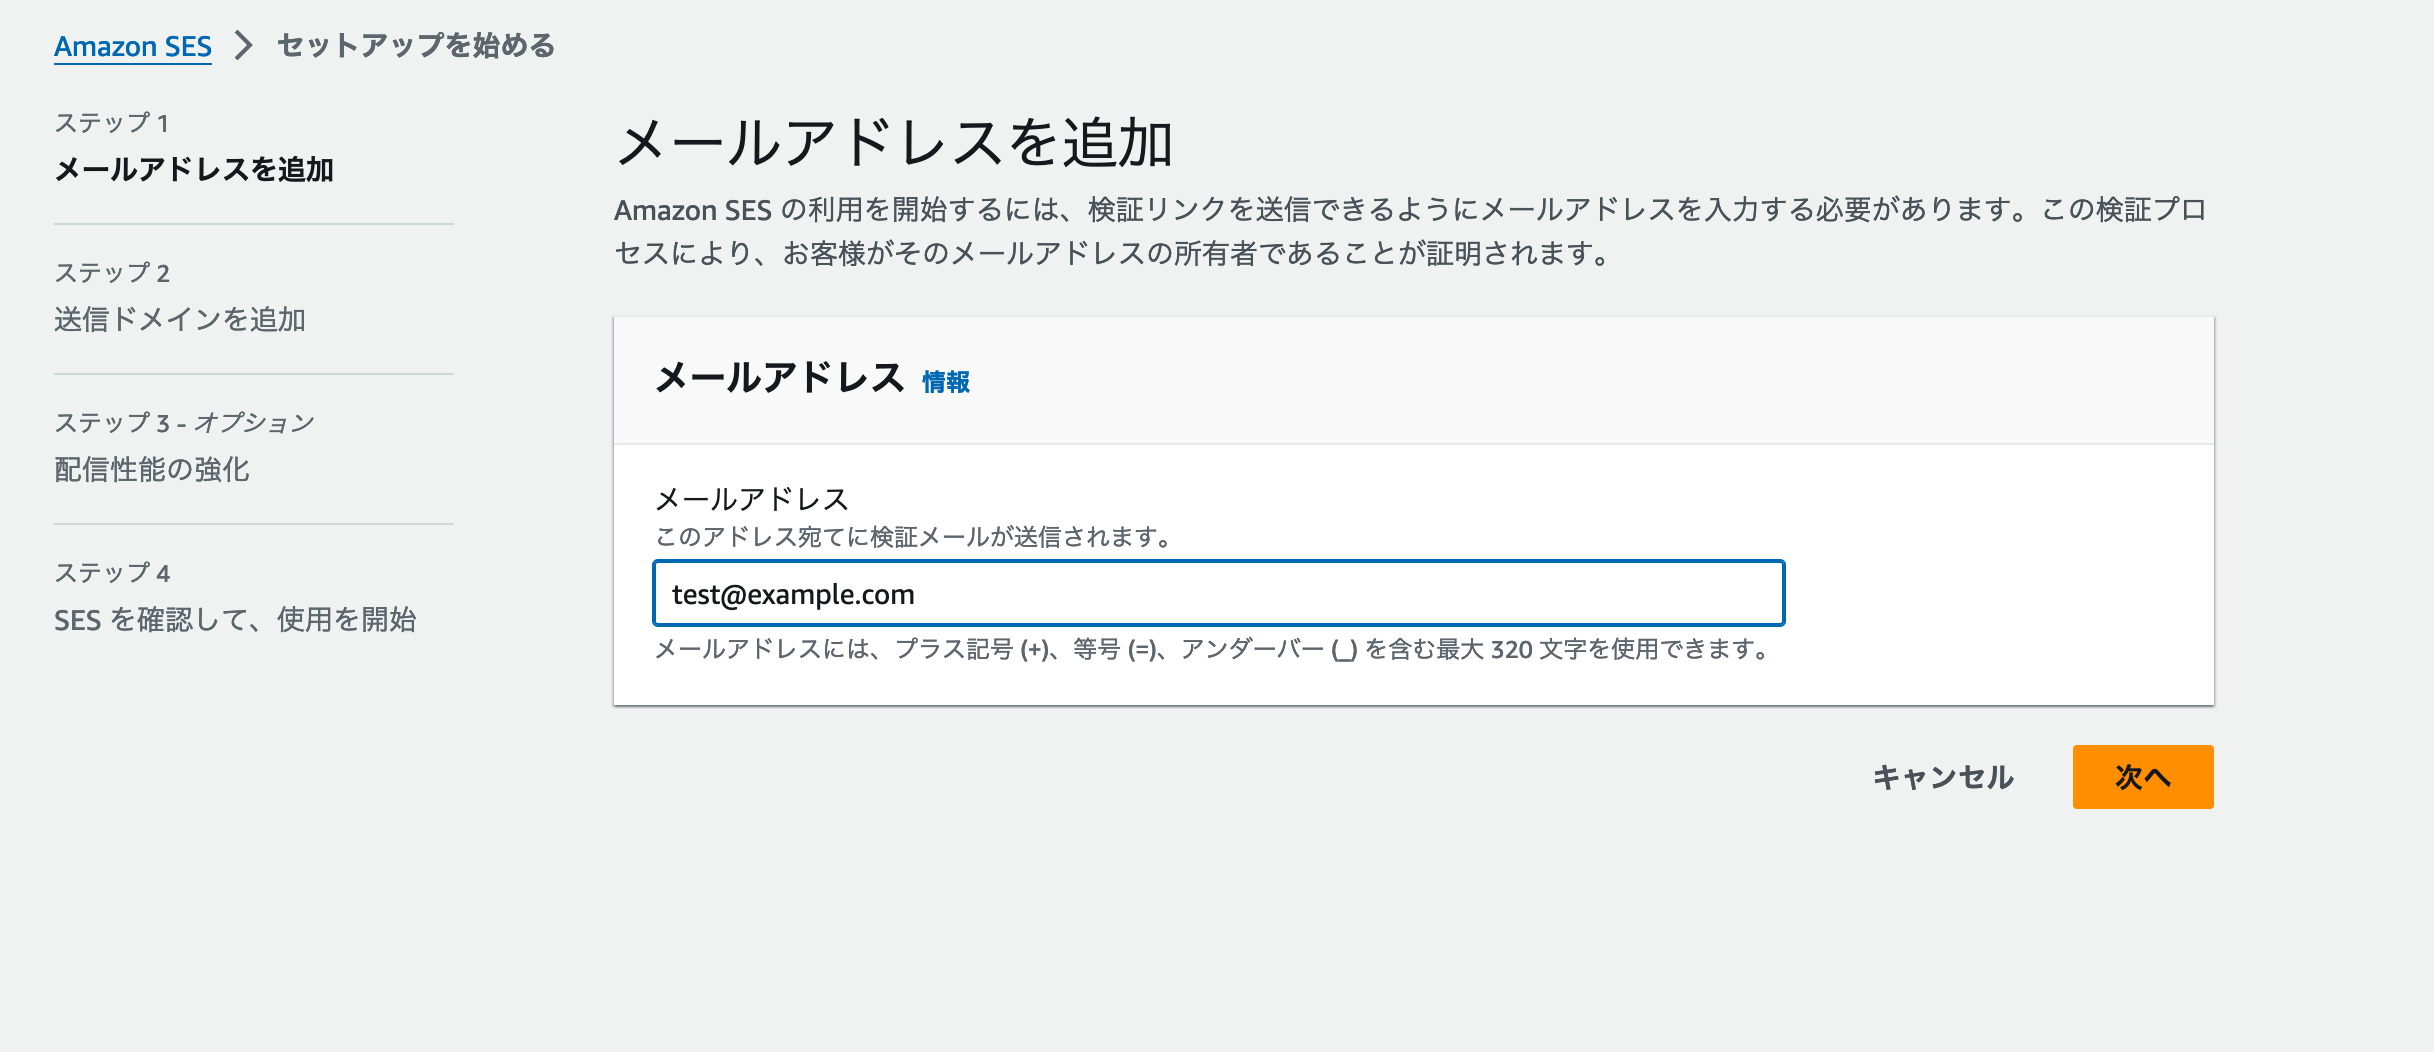Viewport: 2434px width, 1052px height.
Task: Click the intro paragraph about verification links
Action: (1400, 230)
